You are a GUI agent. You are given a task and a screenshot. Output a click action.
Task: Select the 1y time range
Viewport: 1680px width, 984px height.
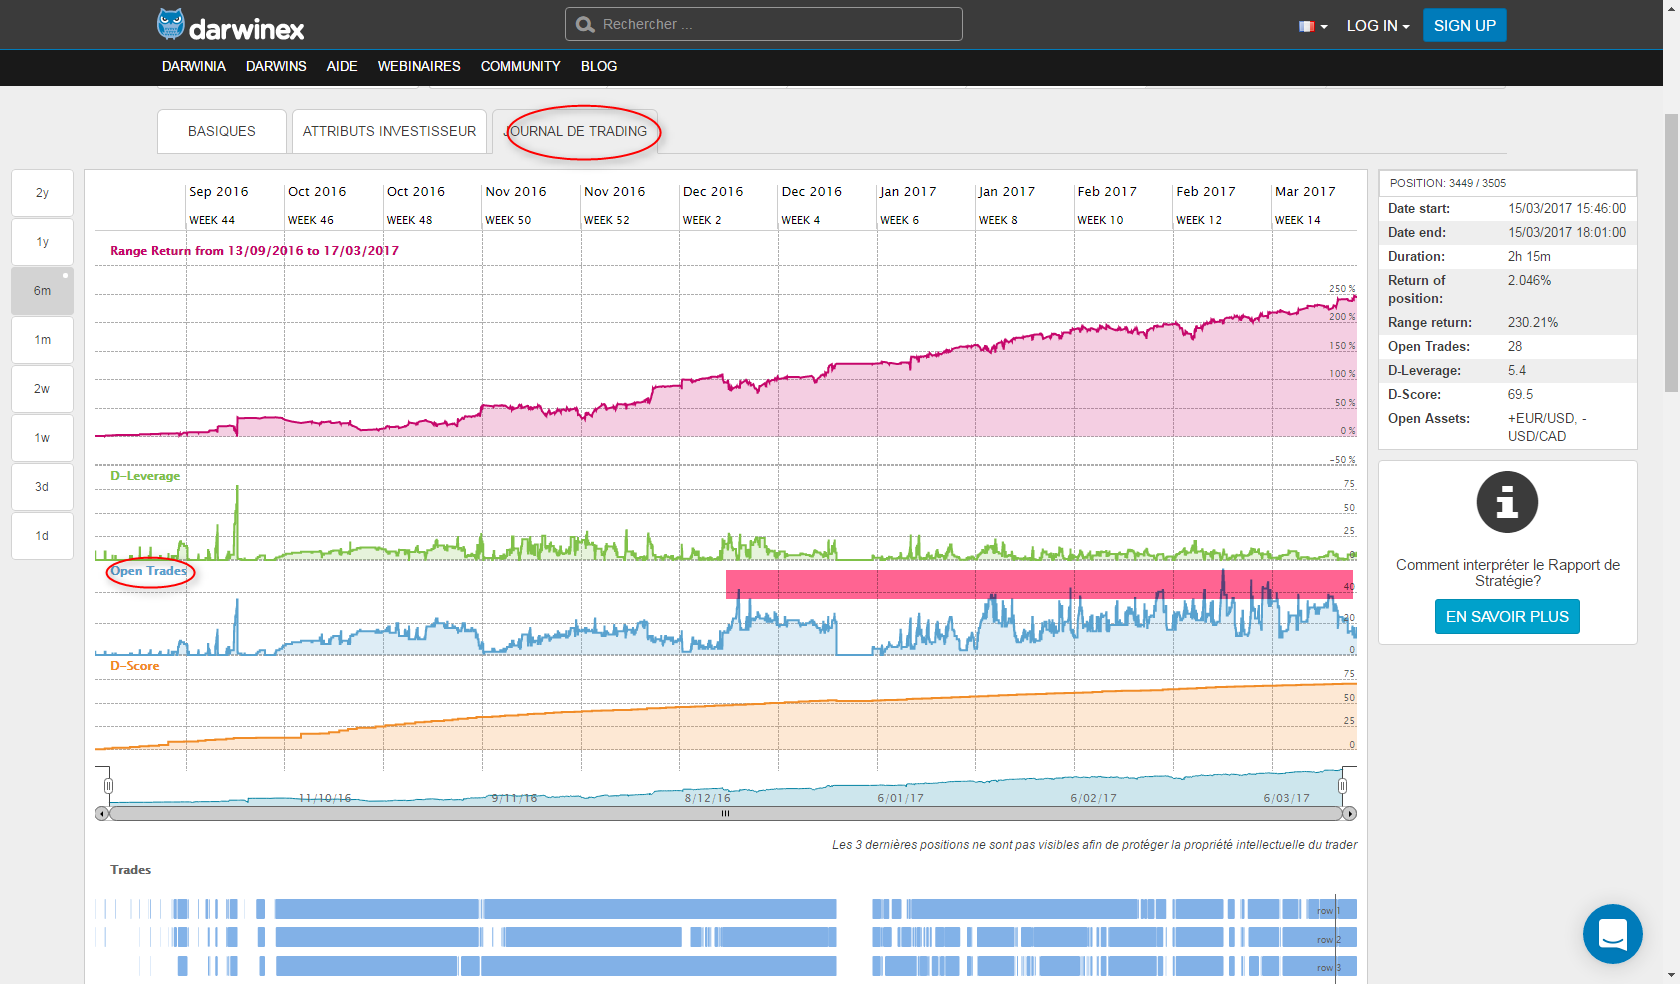(x=42, y=242)
